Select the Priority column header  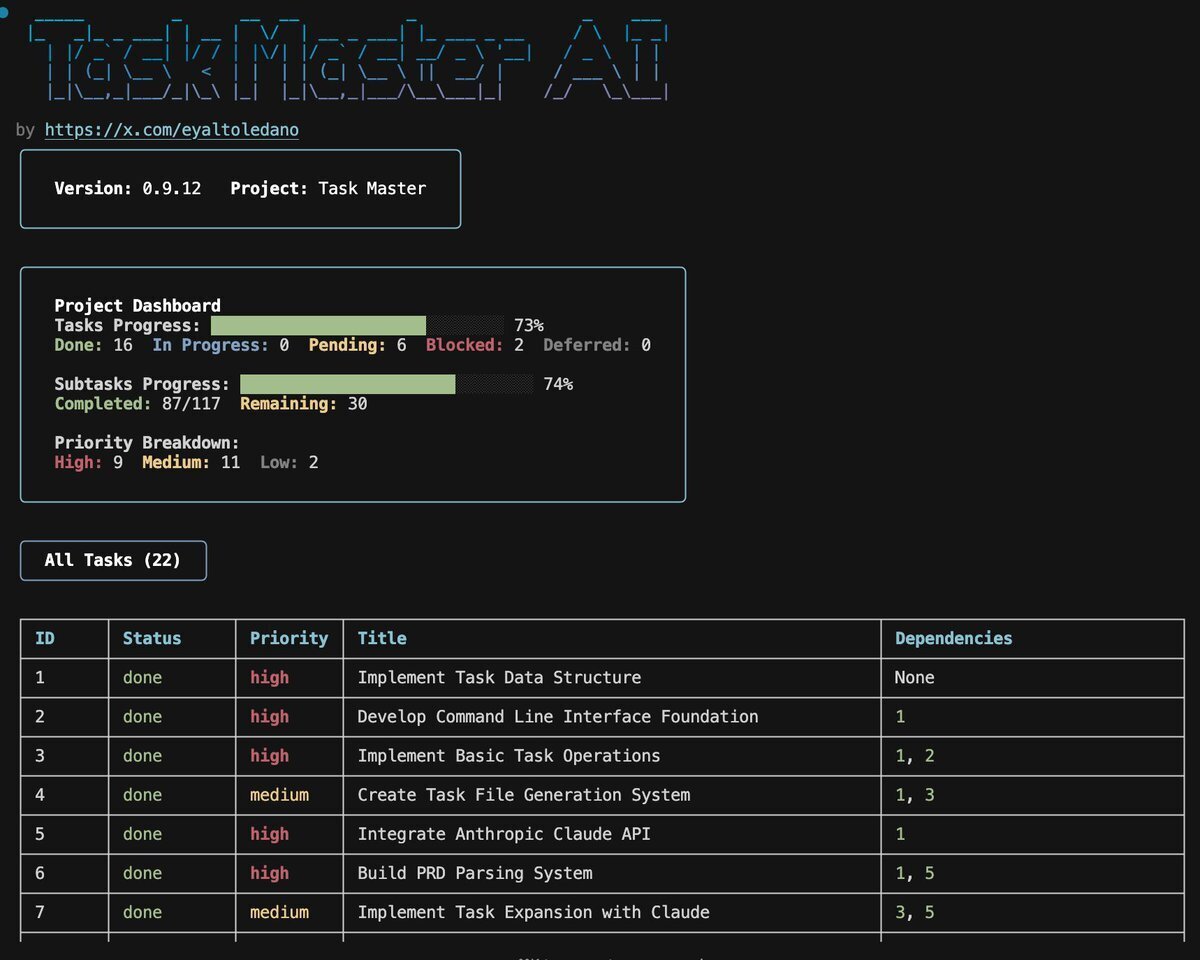point(289,638)
